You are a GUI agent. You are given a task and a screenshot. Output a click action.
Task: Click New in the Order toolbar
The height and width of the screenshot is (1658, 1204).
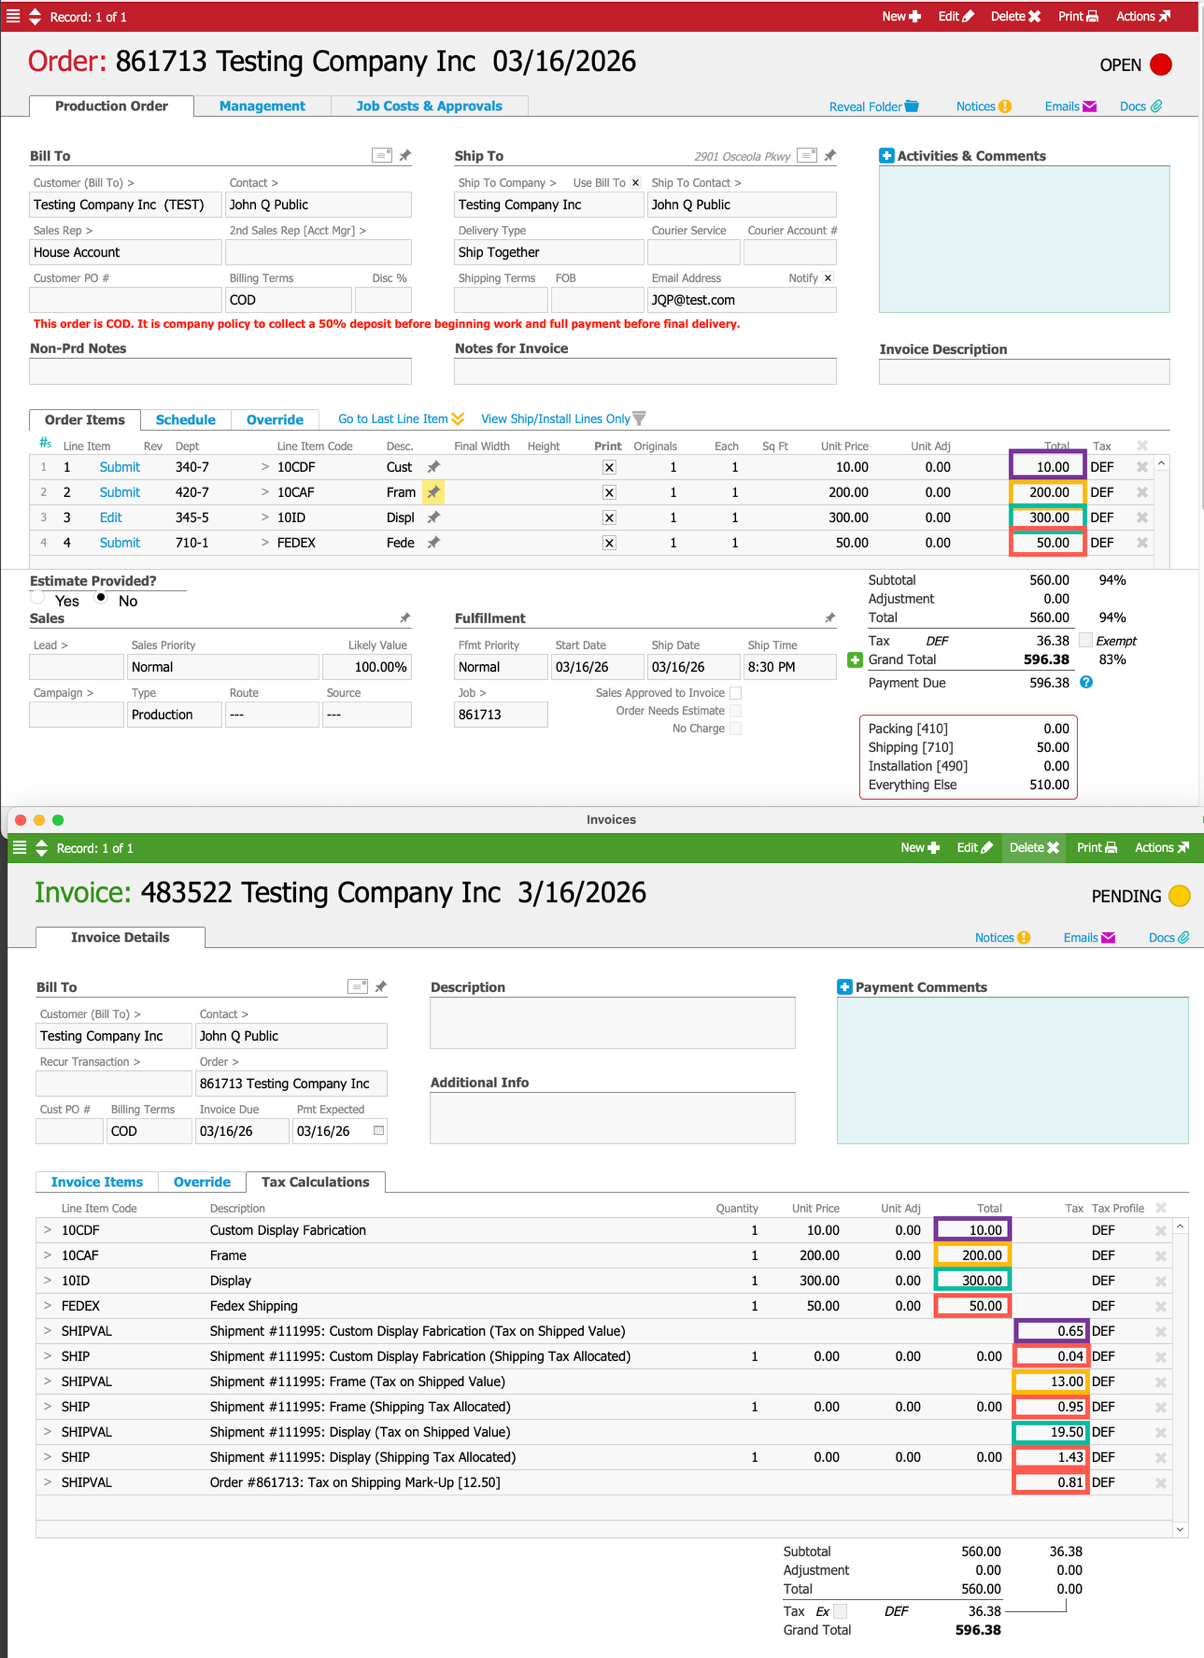[901, 16]
